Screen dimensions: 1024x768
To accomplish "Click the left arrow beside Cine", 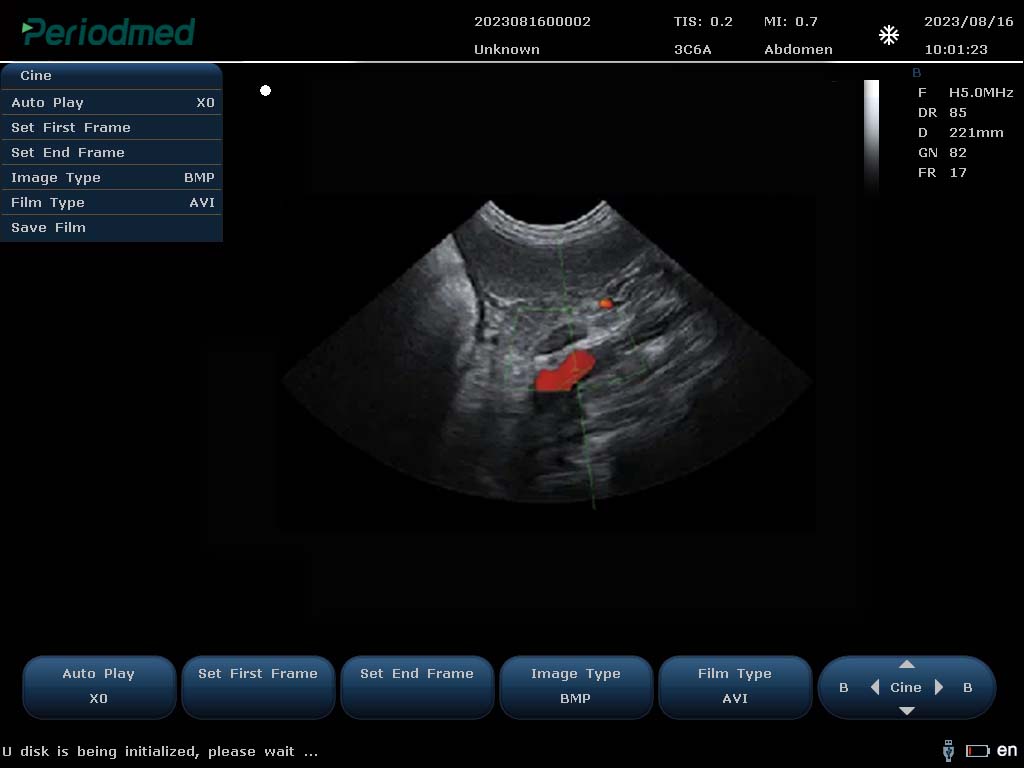I will click(875, 687).
